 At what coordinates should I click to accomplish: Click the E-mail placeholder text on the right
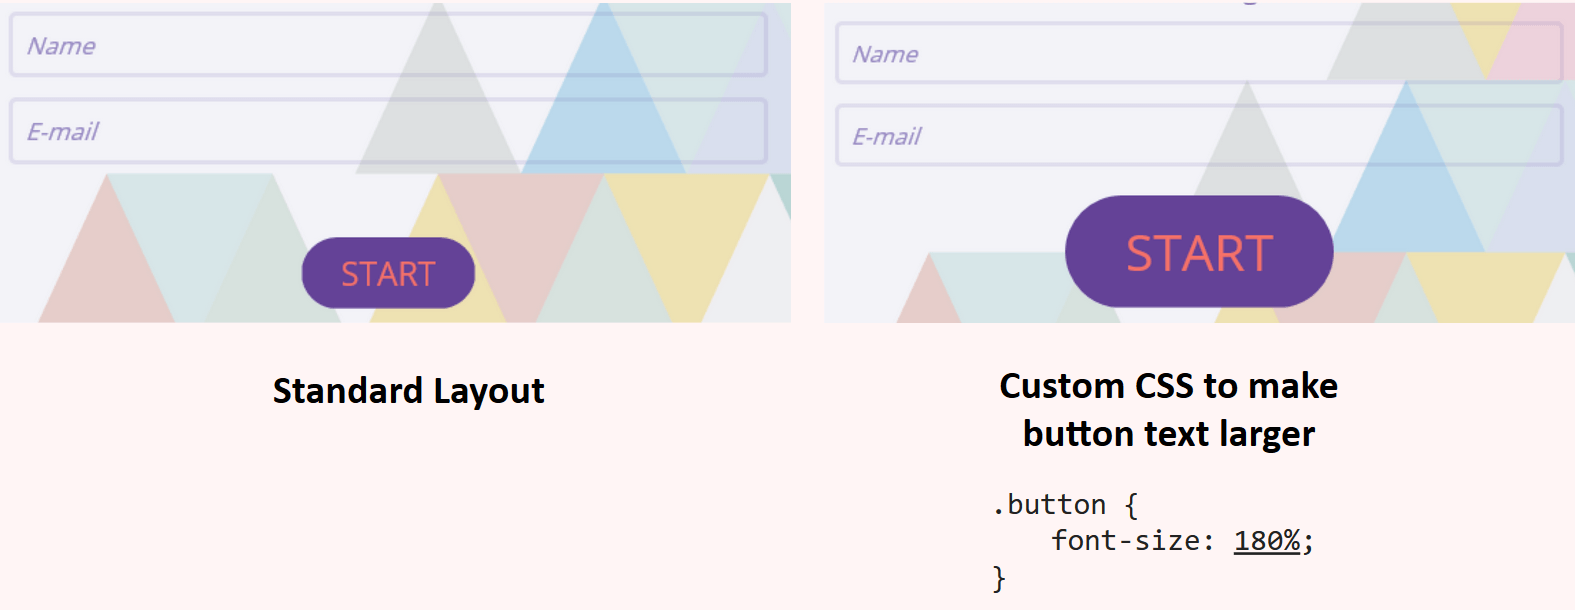point(886,136)
